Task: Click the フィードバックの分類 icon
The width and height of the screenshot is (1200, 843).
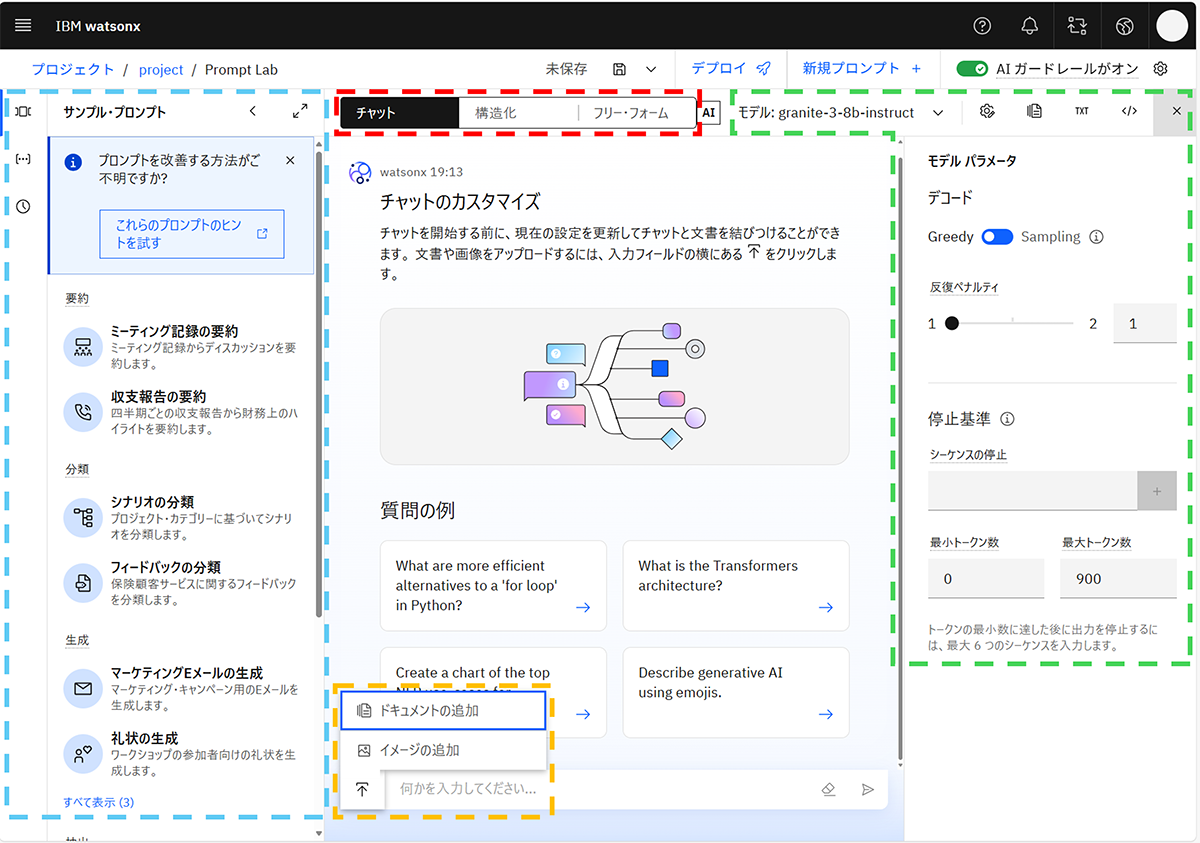Action: click(83, 582)
